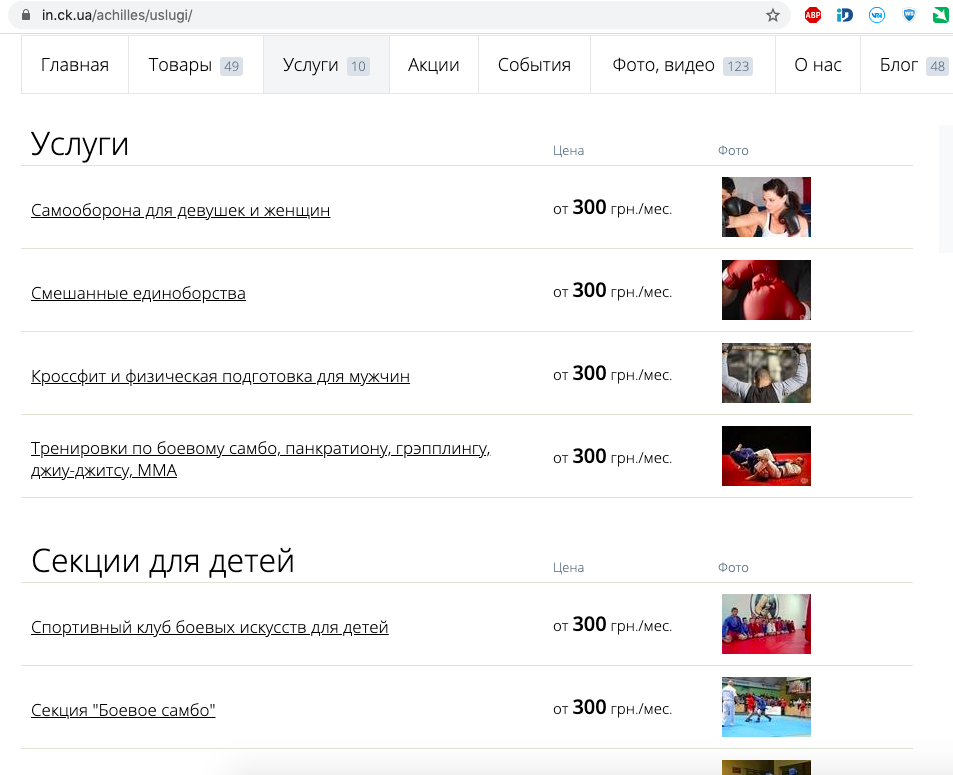
Task: Click Кроссфит и физическая подготовка для мужчин
Action: 220,376
